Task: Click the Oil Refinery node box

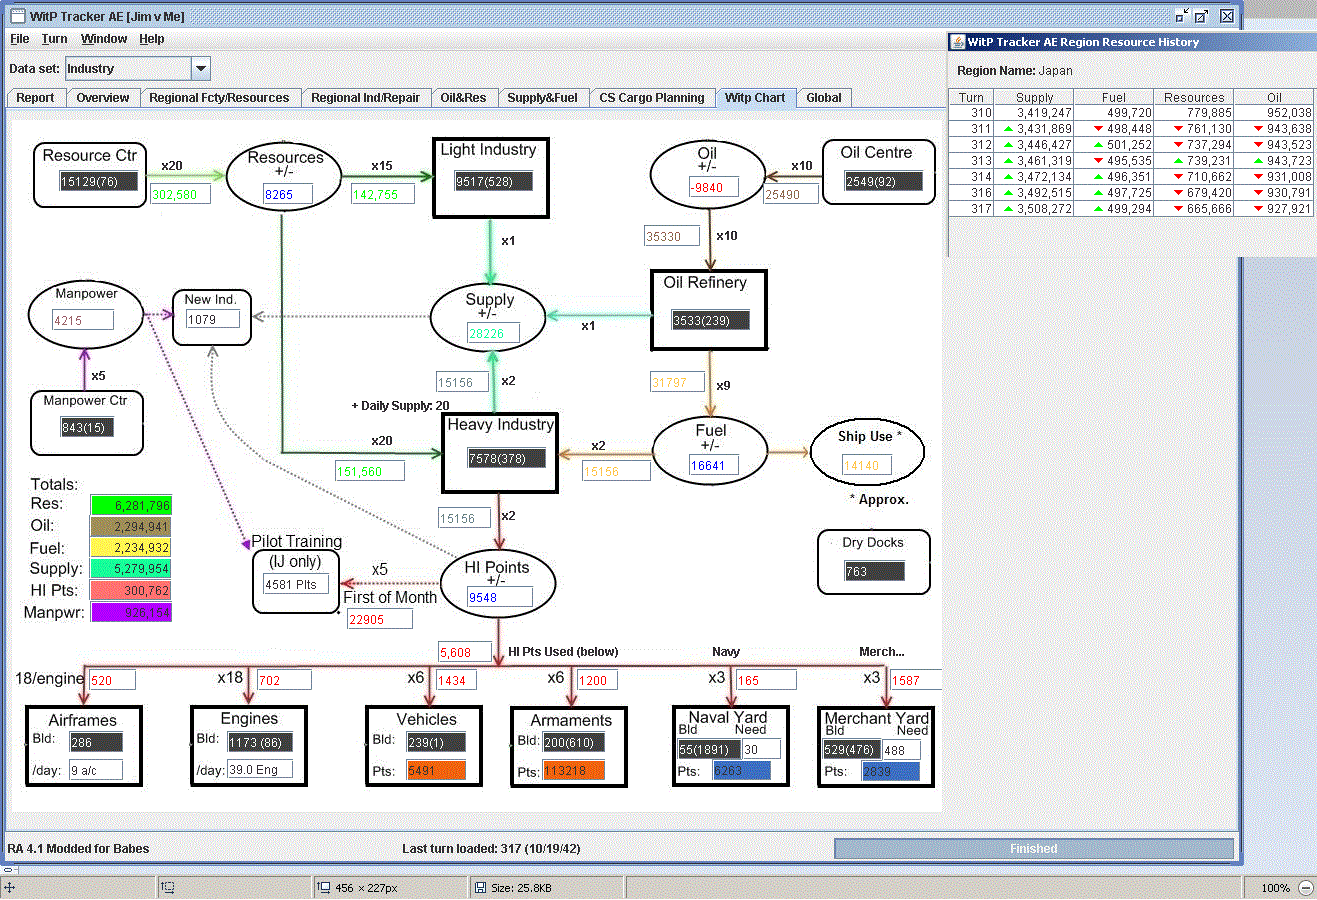Action: 708,310
